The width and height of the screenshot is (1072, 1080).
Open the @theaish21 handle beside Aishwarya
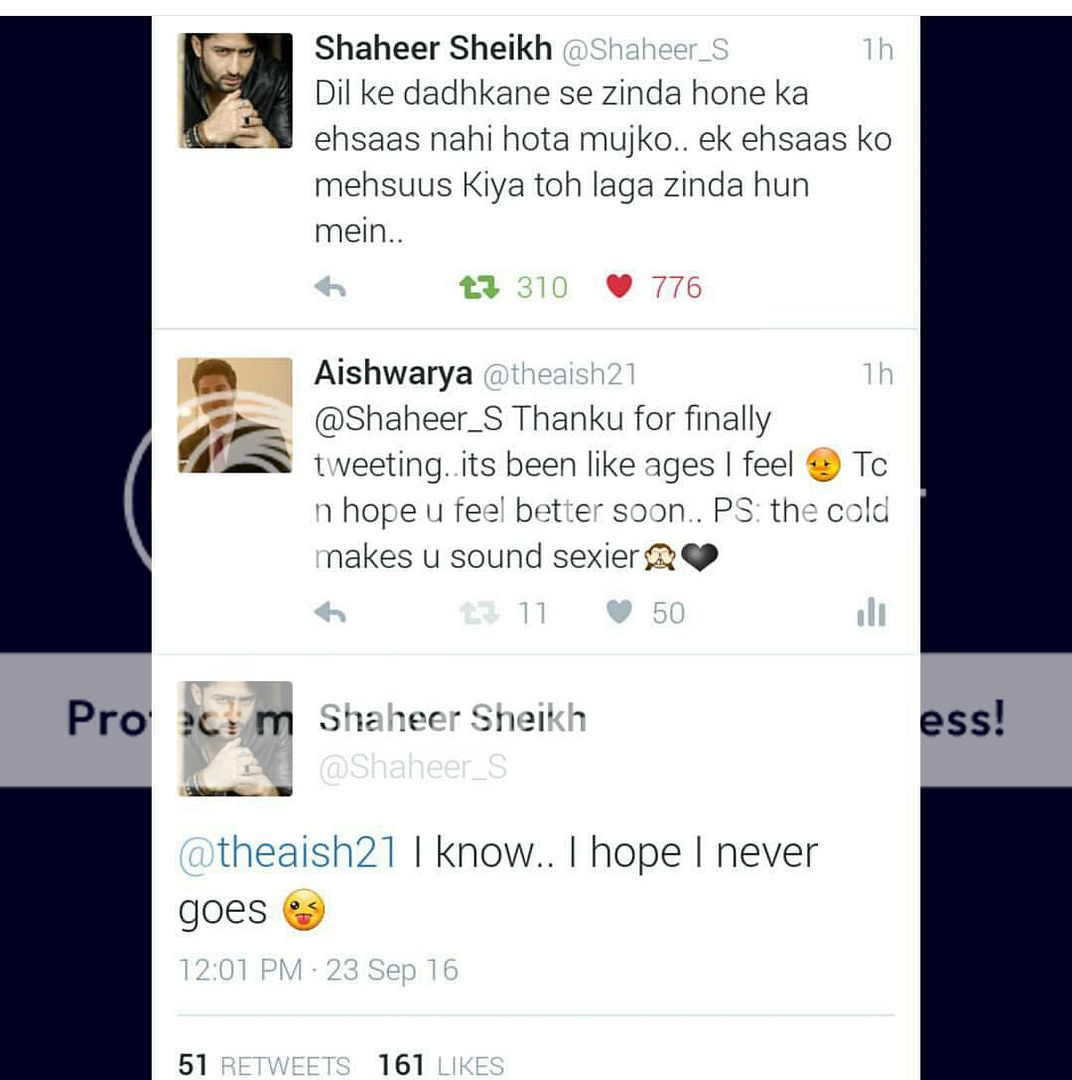point(560,374)
